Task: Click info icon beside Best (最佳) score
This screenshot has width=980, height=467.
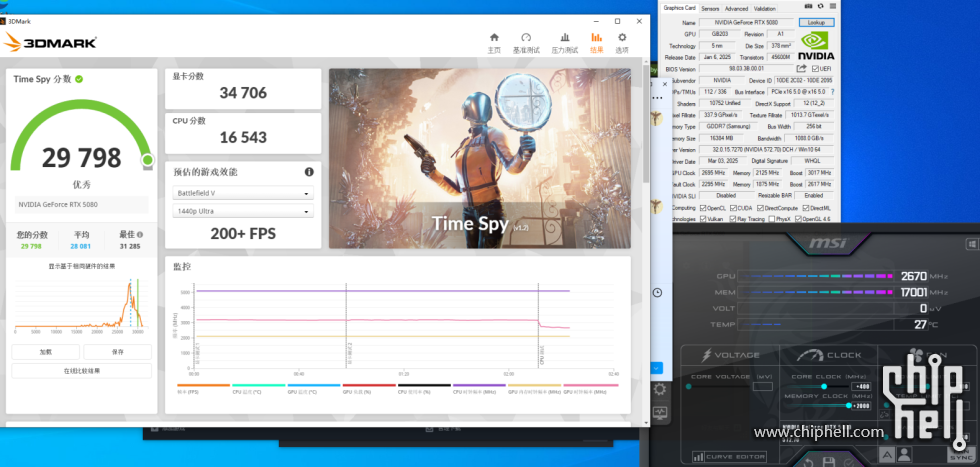Action: coord(140,235)
